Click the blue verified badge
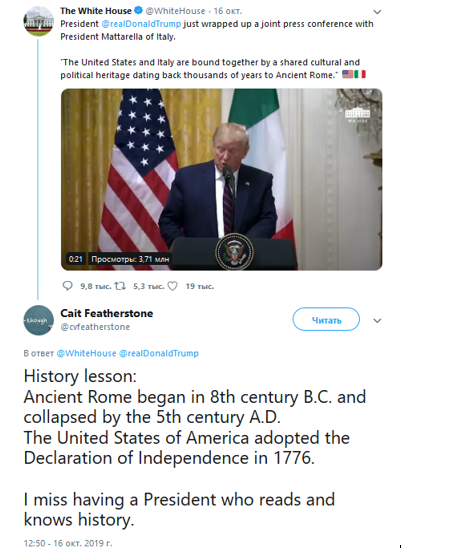The width and height of the screenshot is (461, 548). (138, 10)
